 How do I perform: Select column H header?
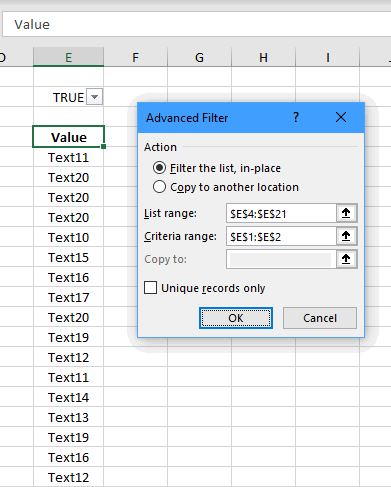tap(263, 57)
